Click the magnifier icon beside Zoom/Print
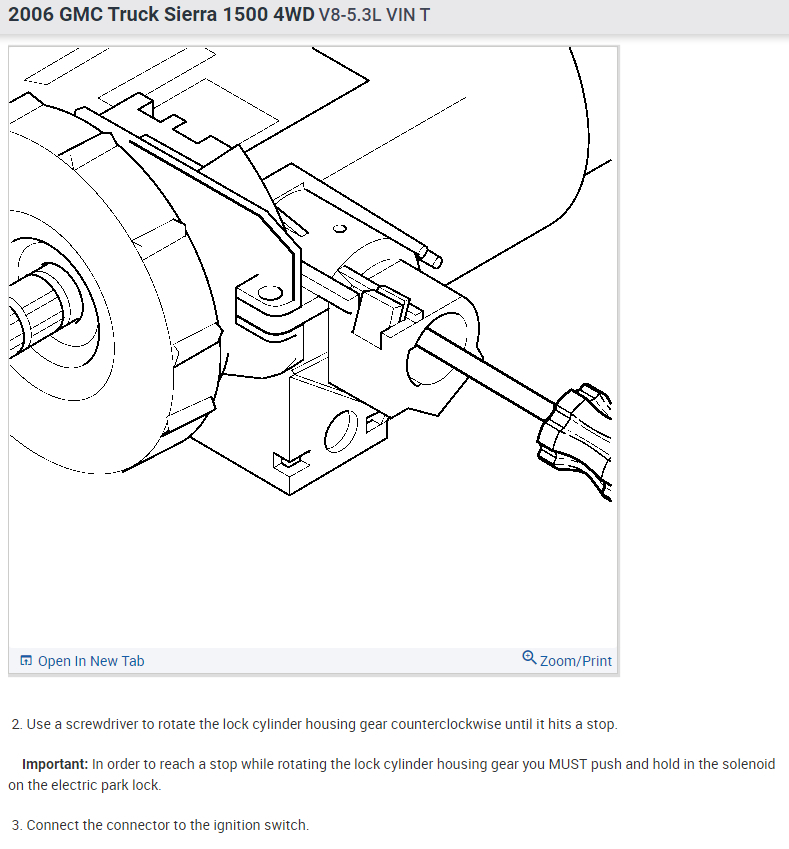789x849 pixels. (529, 658)
